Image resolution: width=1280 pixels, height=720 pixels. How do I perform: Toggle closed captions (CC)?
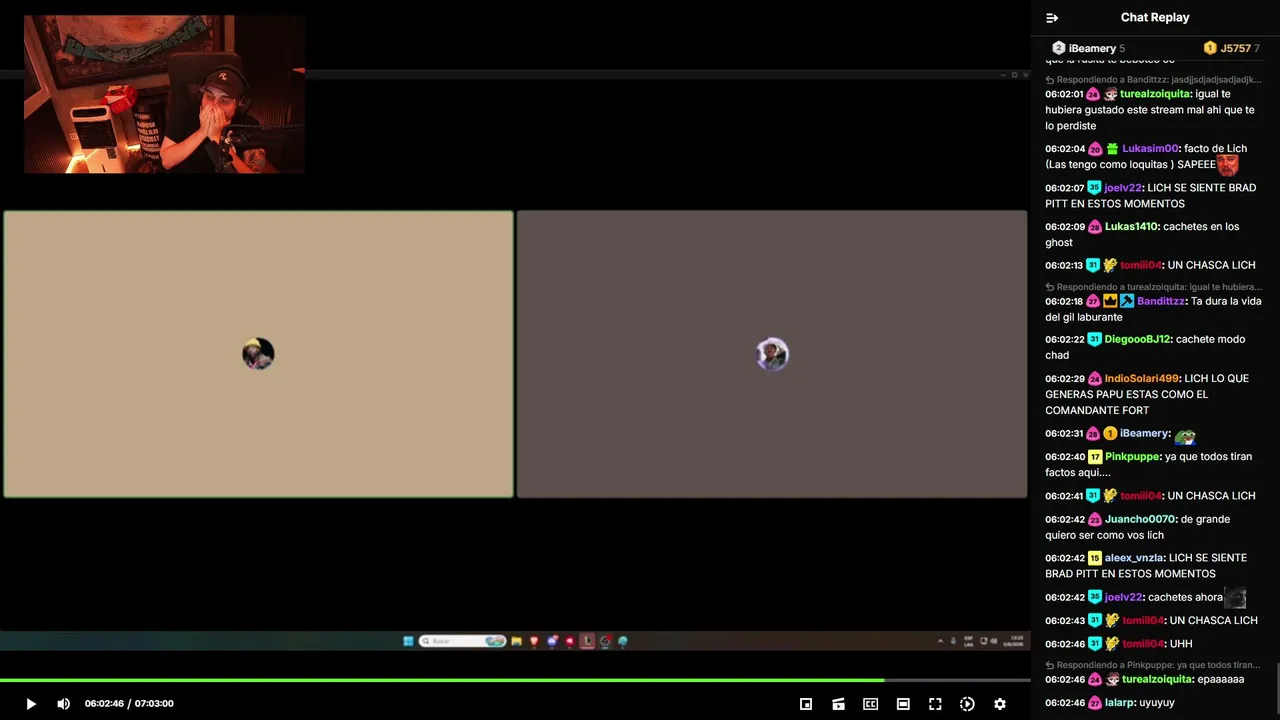pos(870,704)
